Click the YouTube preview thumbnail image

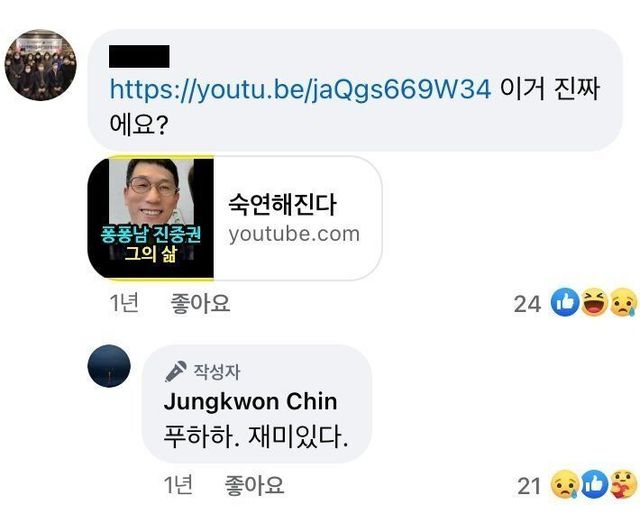click(151, 218)
